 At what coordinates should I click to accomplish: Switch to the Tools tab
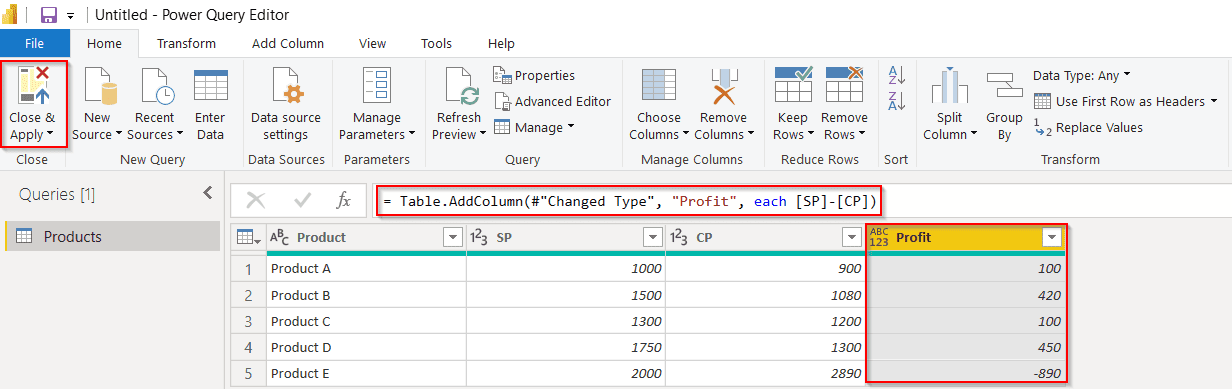pos(436,43)
